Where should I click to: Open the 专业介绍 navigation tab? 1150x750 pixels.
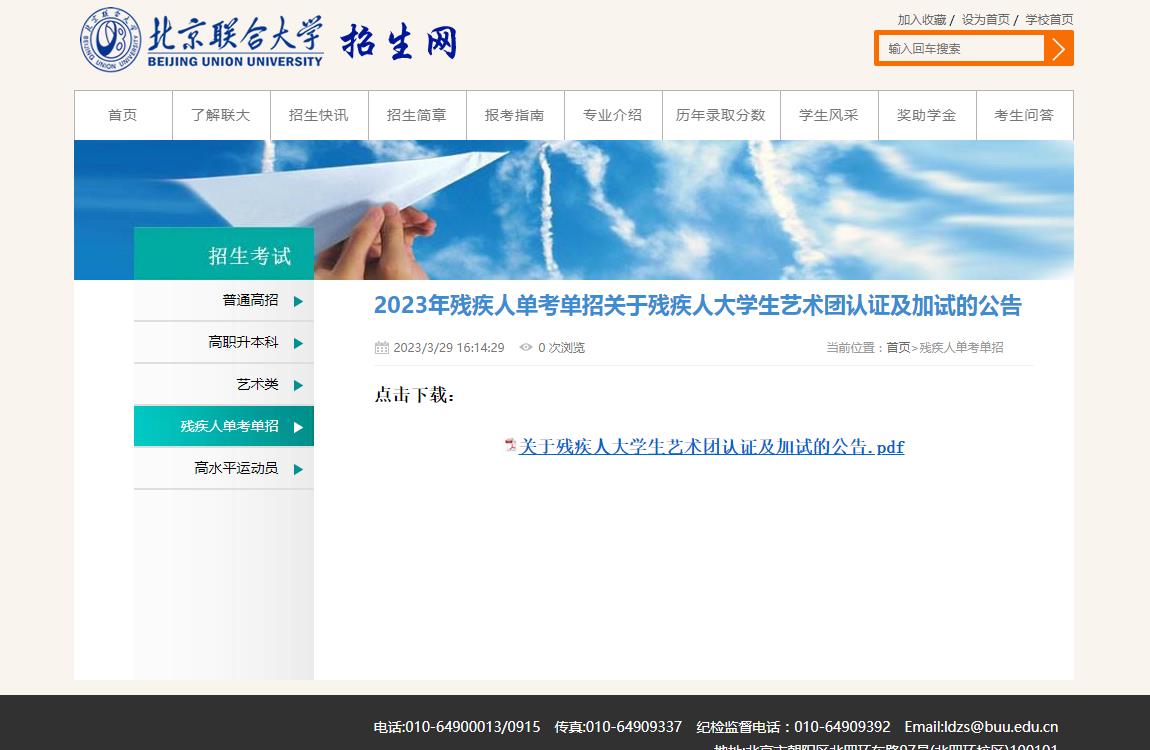[x=613, y=115]
